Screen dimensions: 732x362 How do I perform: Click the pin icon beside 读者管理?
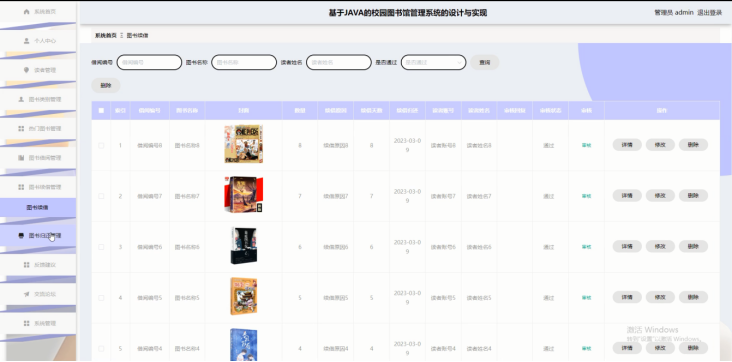(26, 70)
